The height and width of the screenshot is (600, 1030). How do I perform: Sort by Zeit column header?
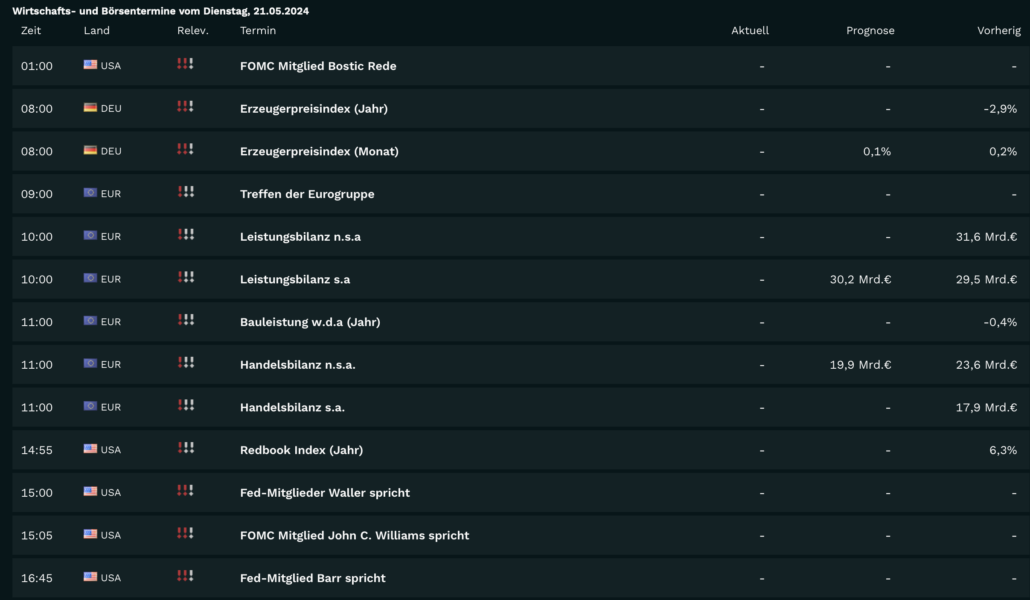coord(31,30)
